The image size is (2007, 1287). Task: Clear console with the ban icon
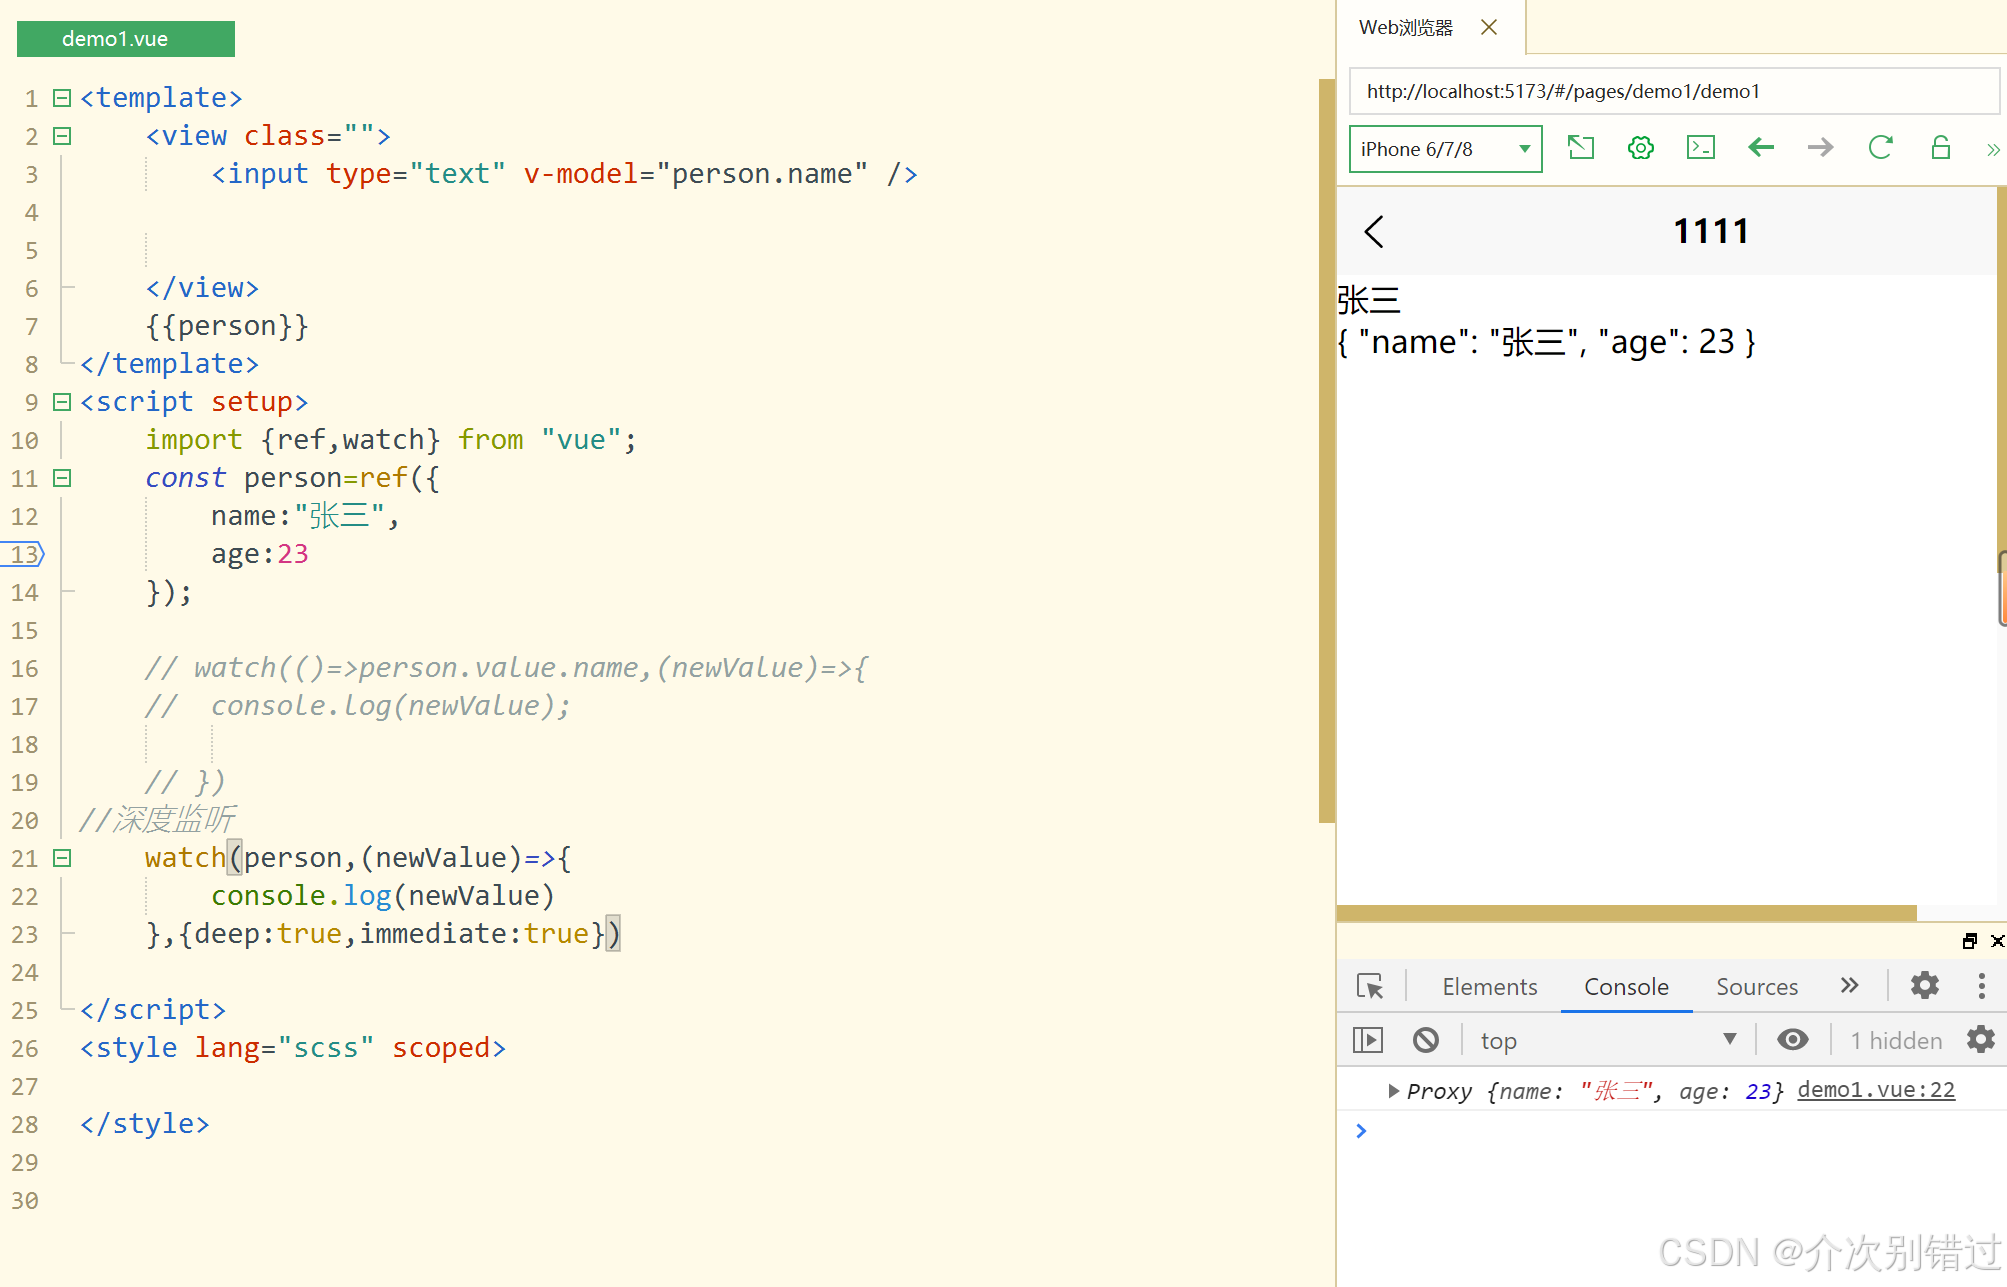pyautogui.click(x=1426, y=1040)
